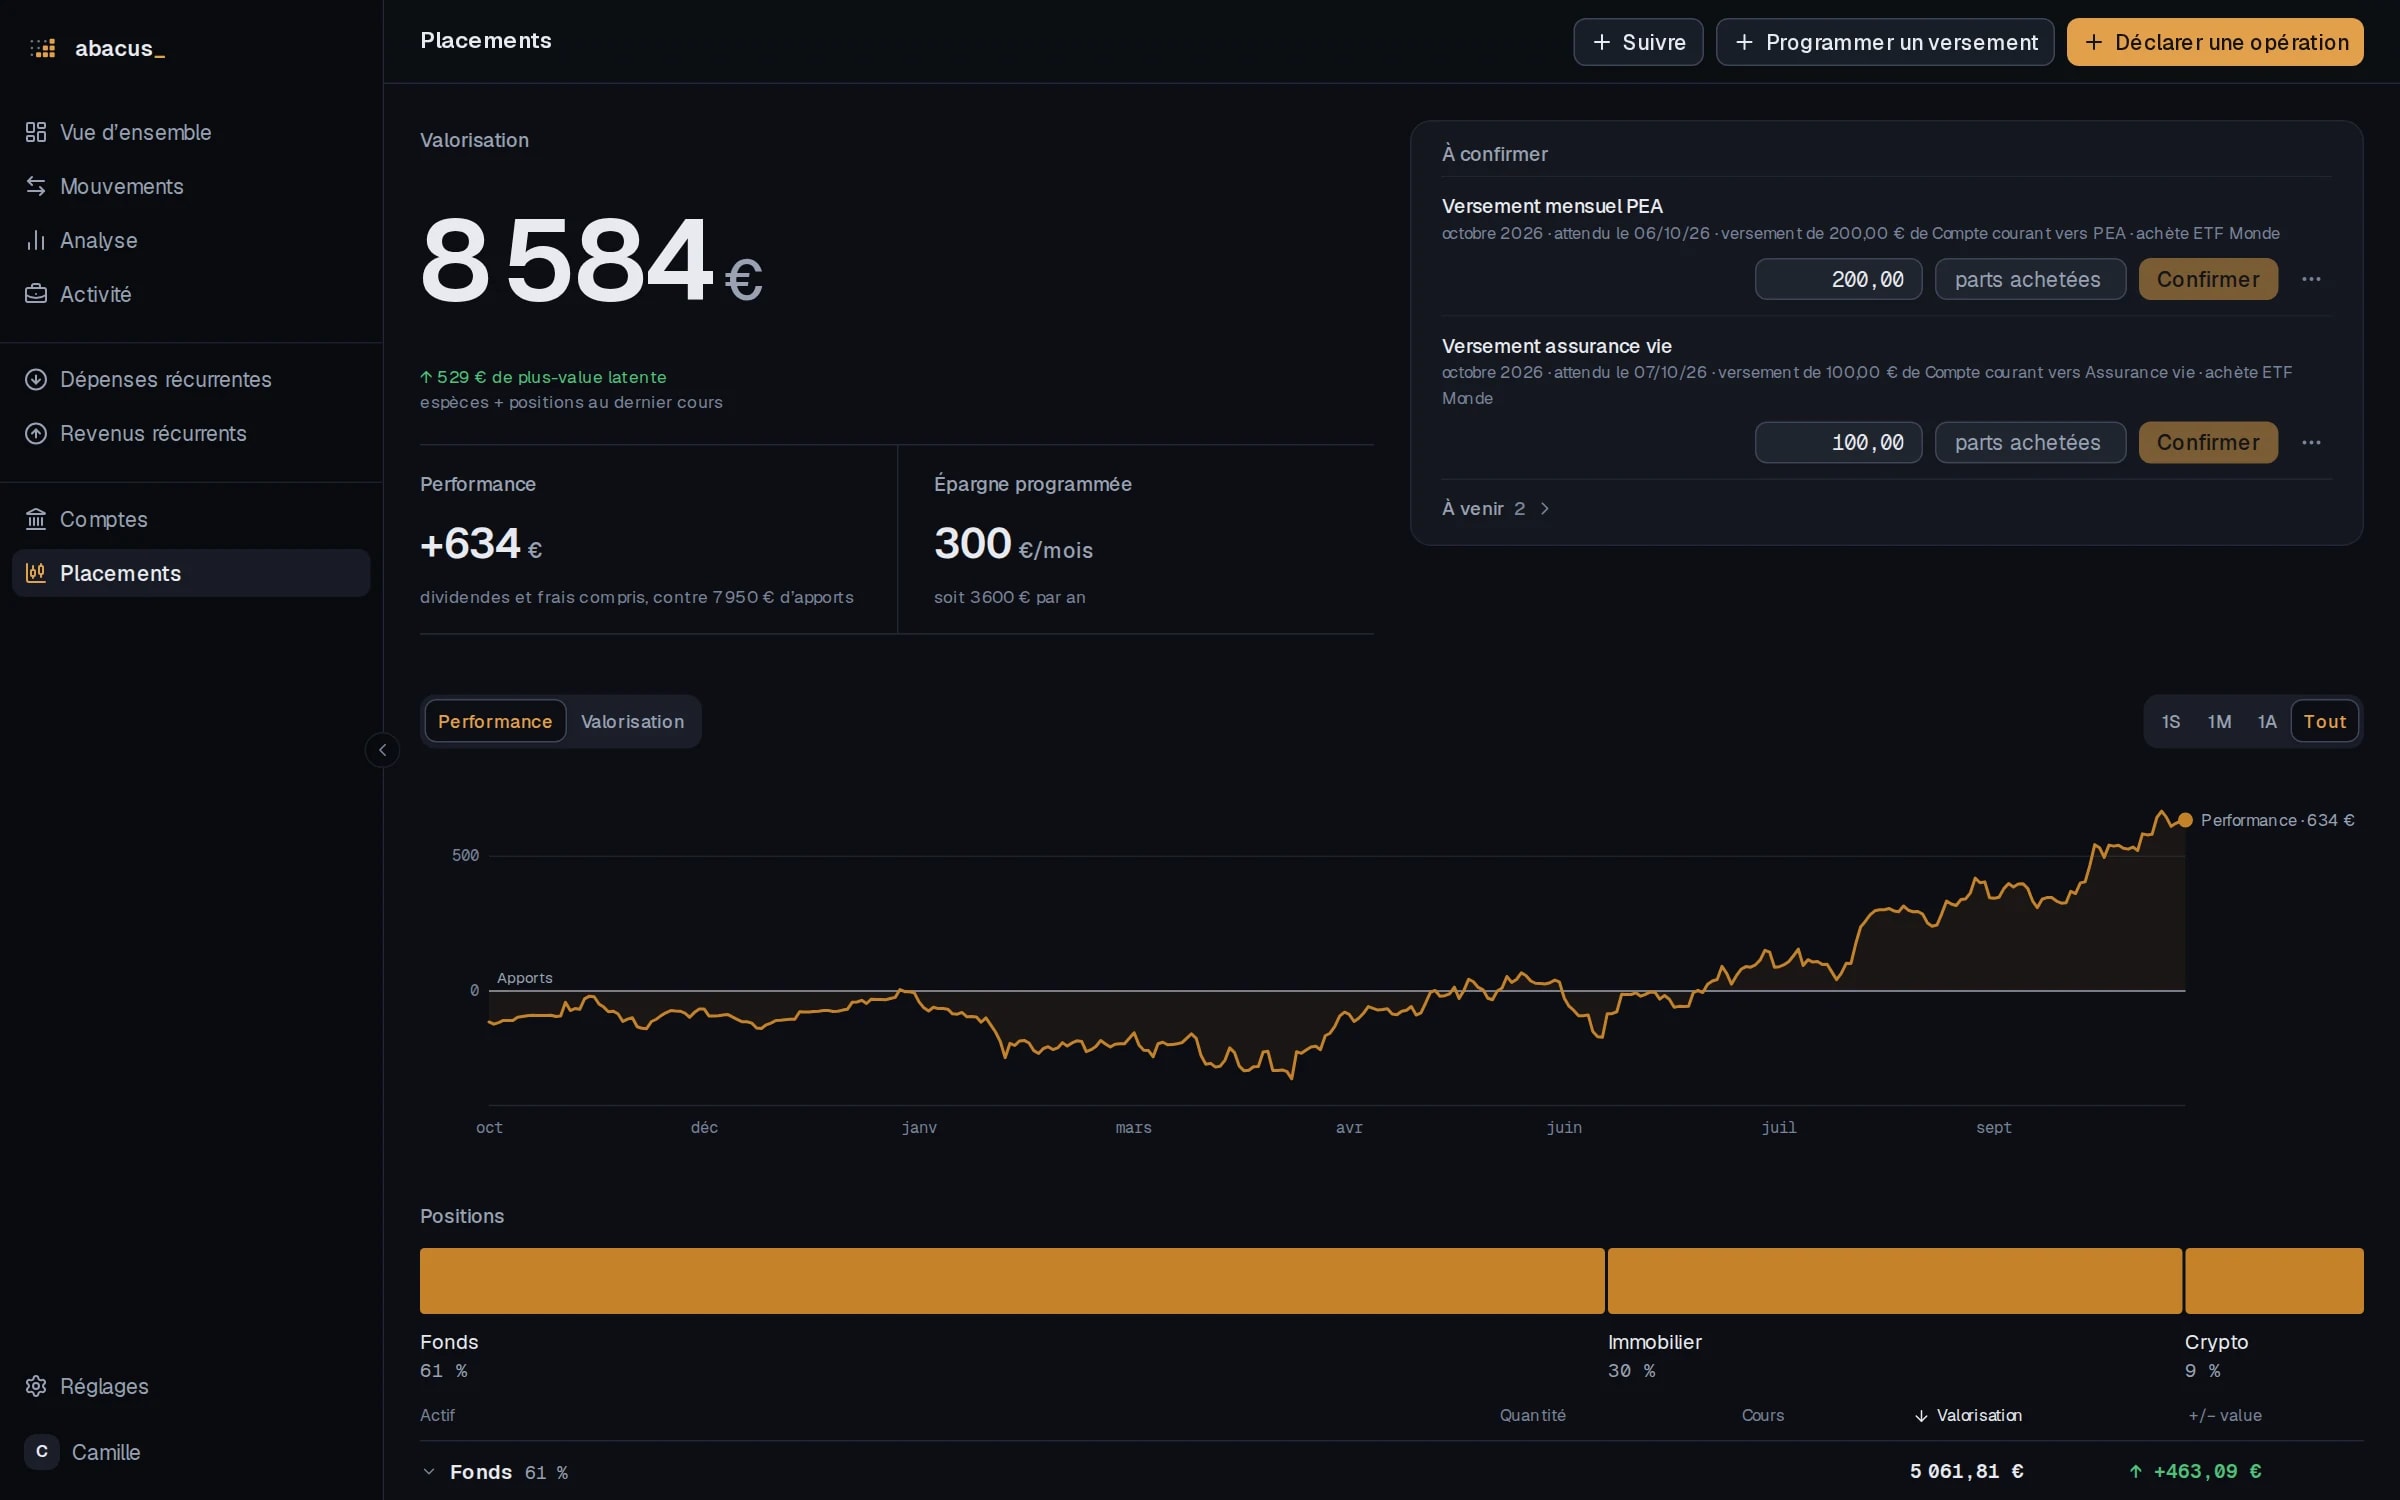Screen dimensions: 2400x1500
Task: Open Vue d'ensemble grid icon
Action: [36, 132]
